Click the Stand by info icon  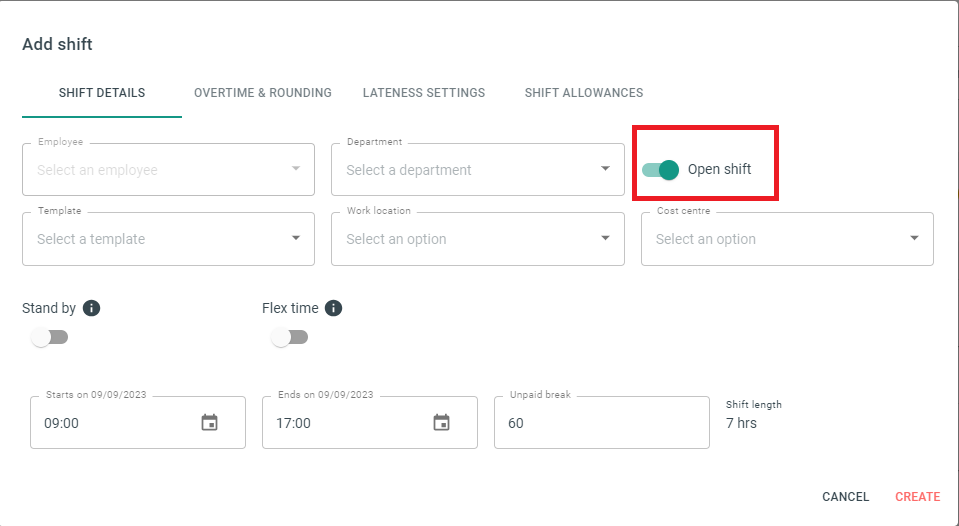[x=91, y=308]
